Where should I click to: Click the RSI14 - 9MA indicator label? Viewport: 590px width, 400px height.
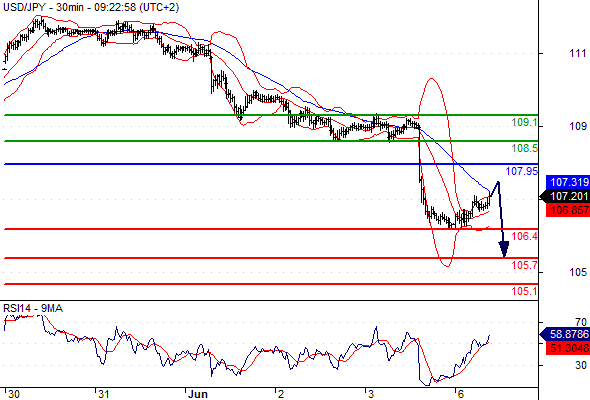coord(33,309)
